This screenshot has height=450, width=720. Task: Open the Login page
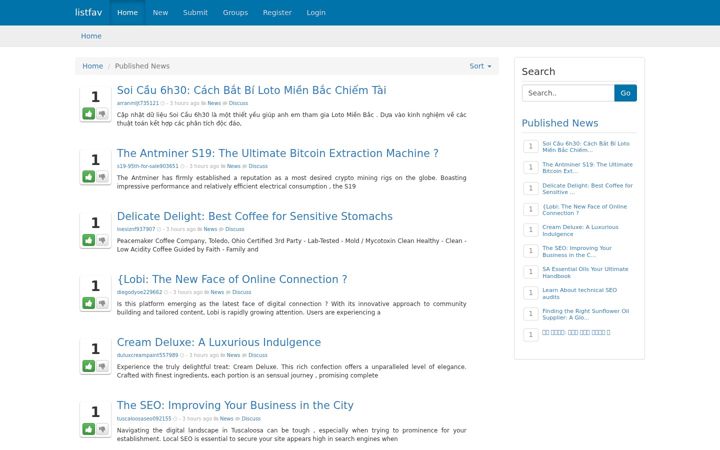[x=316, y=12]
